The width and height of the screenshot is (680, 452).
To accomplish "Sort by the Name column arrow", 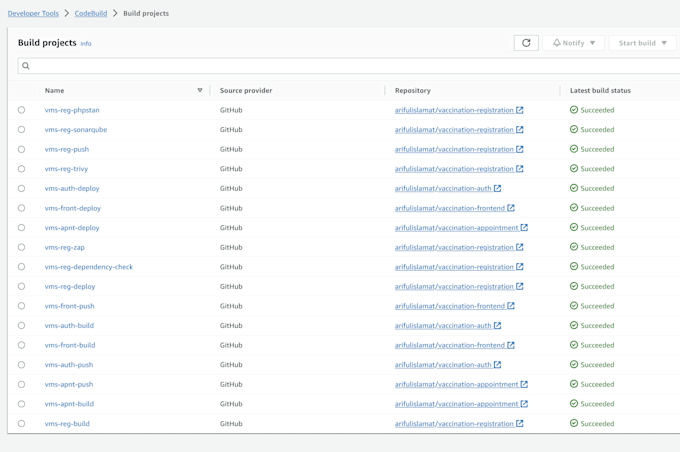I will pyautogui.click(x=200, y=90).
